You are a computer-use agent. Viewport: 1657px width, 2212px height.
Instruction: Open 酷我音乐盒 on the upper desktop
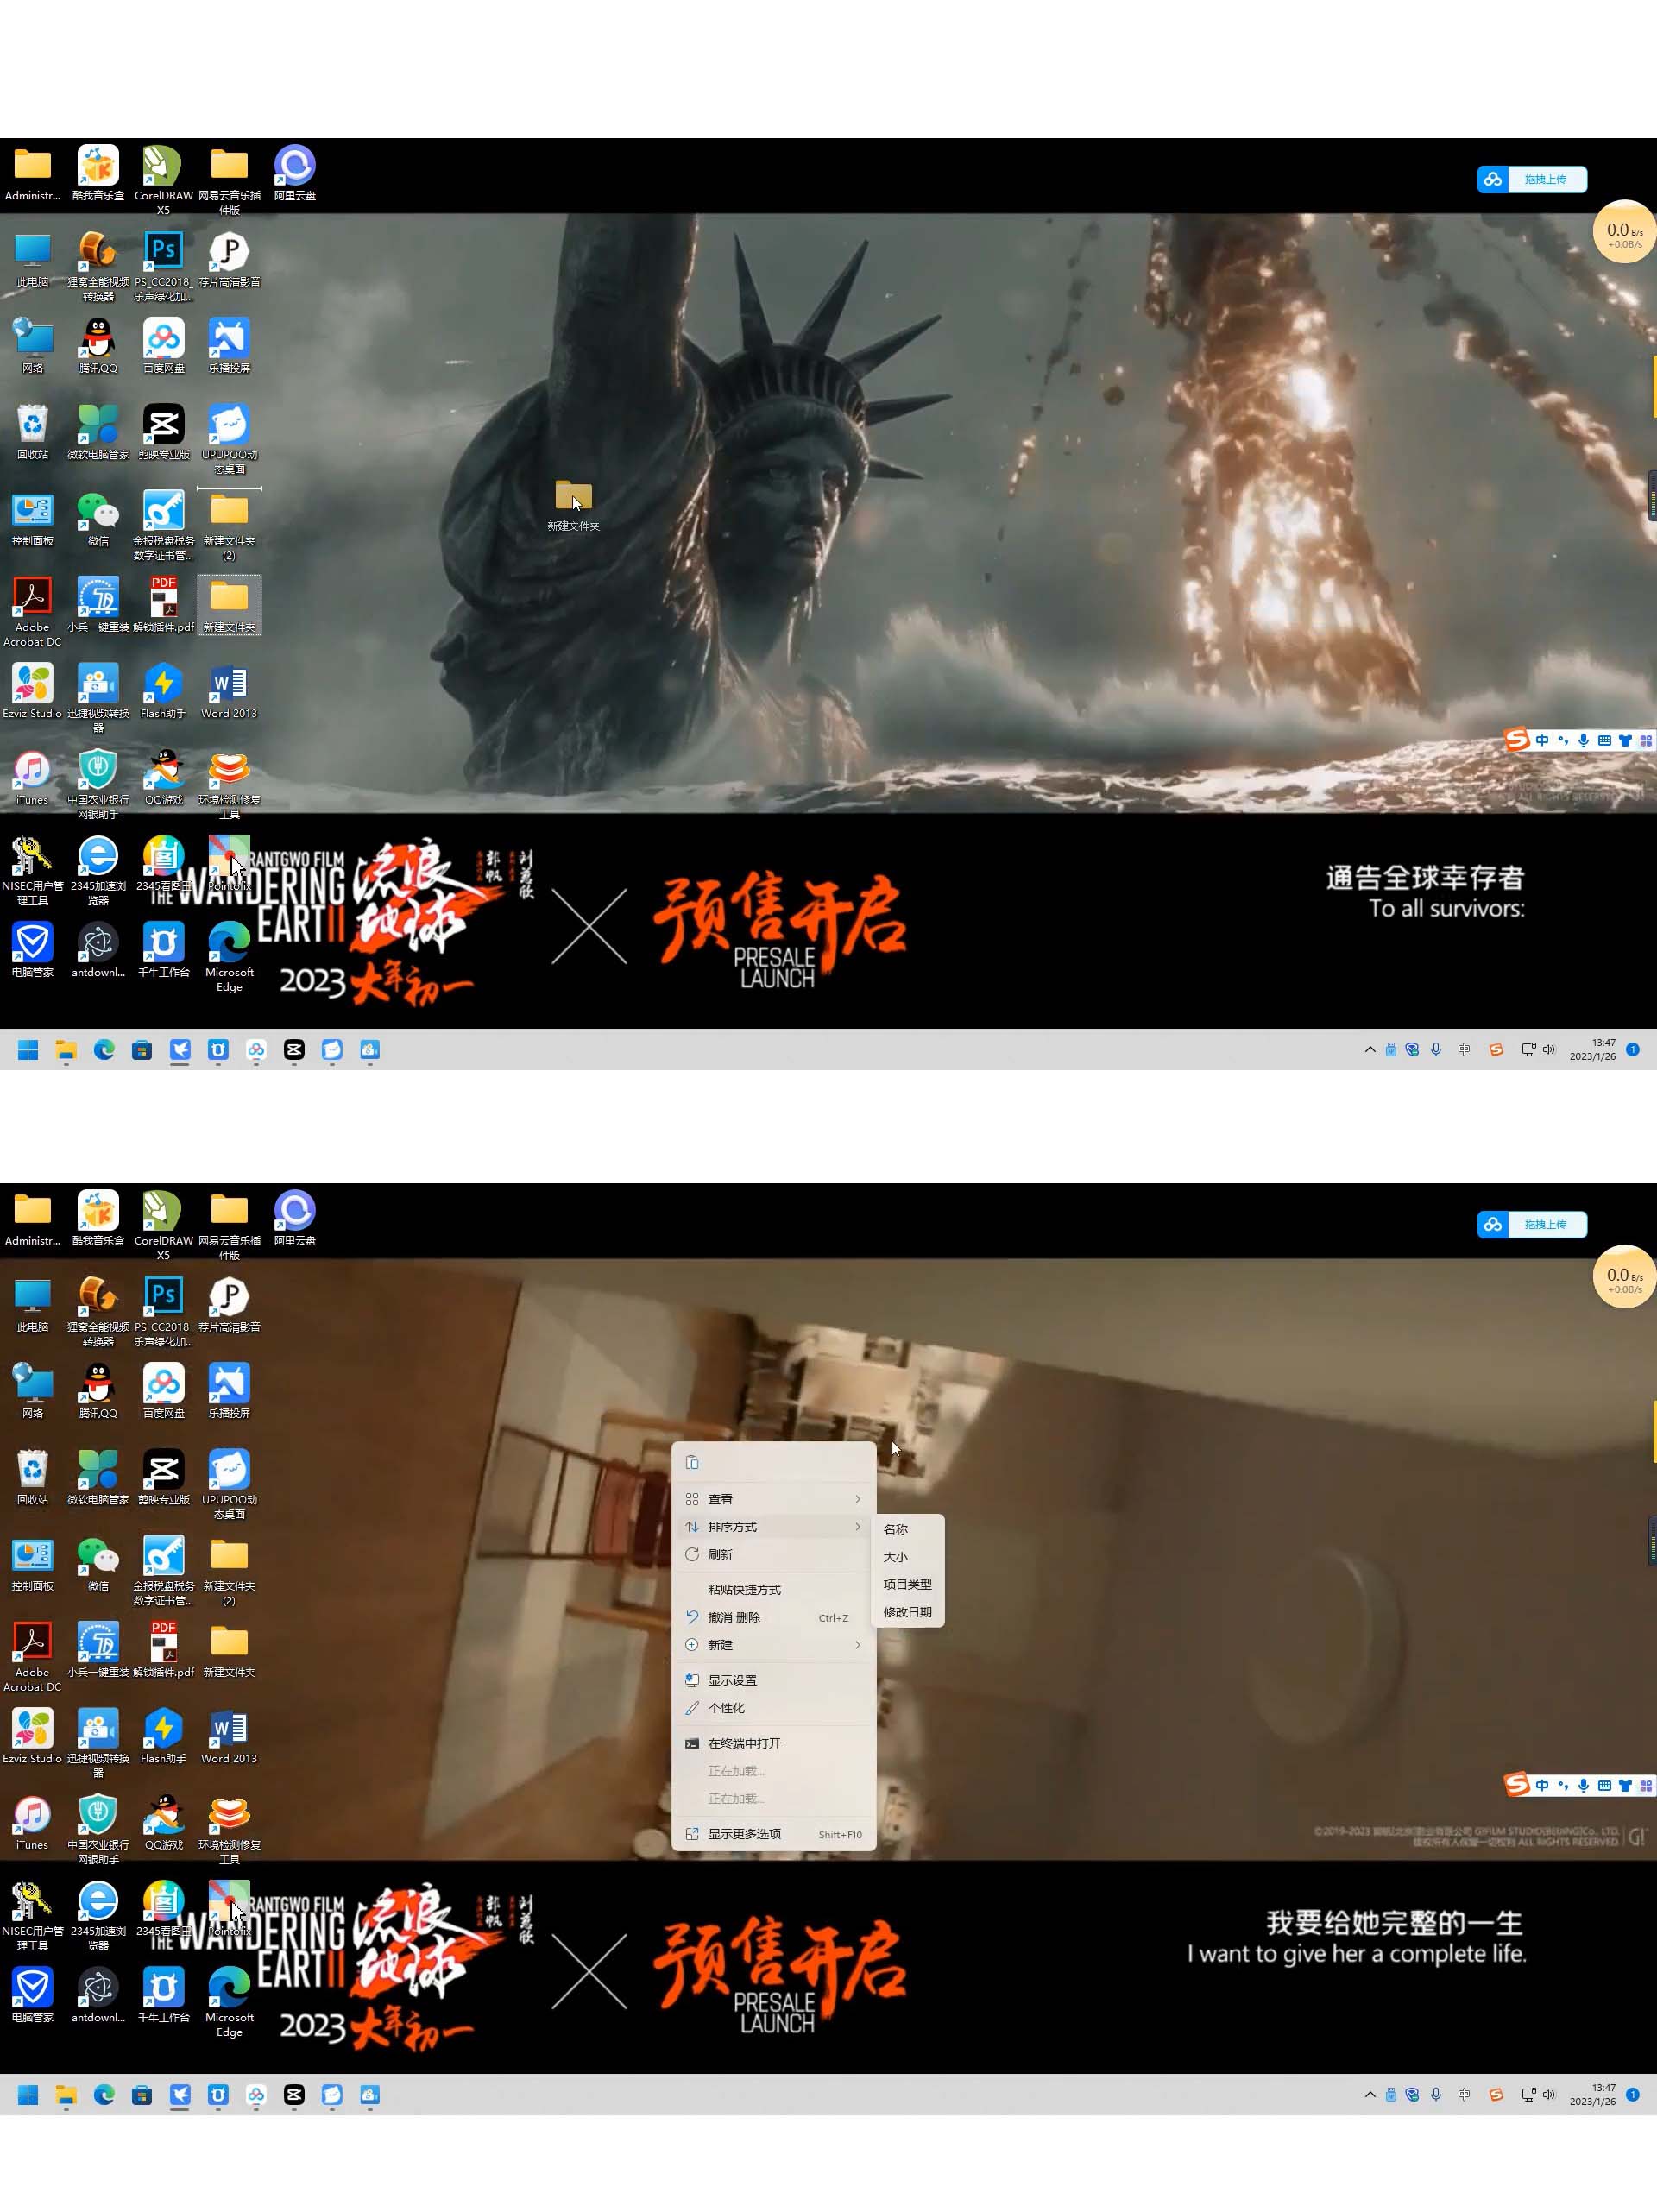coord(98,173)
